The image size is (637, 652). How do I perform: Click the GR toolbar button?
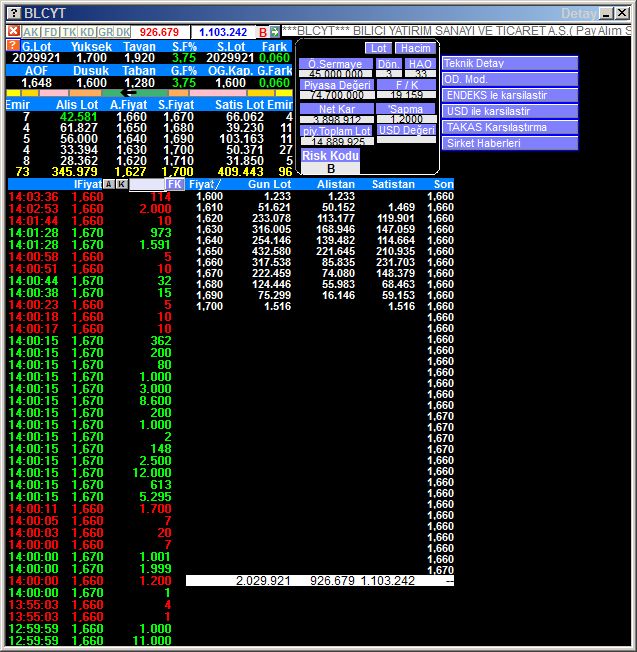click(x=106, y=32)
